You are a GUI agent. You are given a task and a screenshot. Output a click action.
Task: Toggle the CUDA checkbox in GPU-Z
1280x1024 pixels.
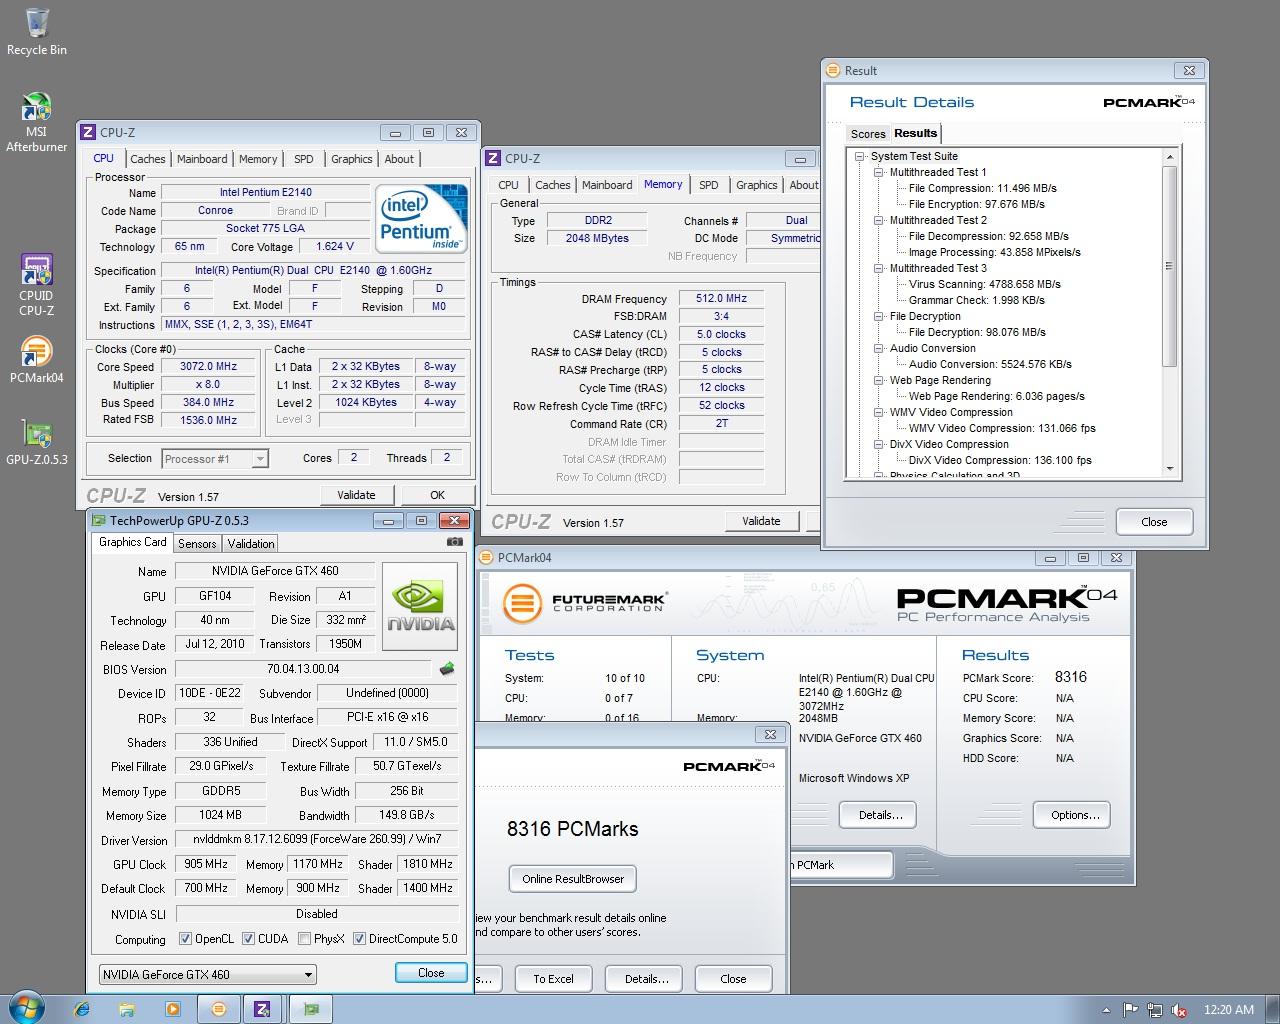click(248, 939)
